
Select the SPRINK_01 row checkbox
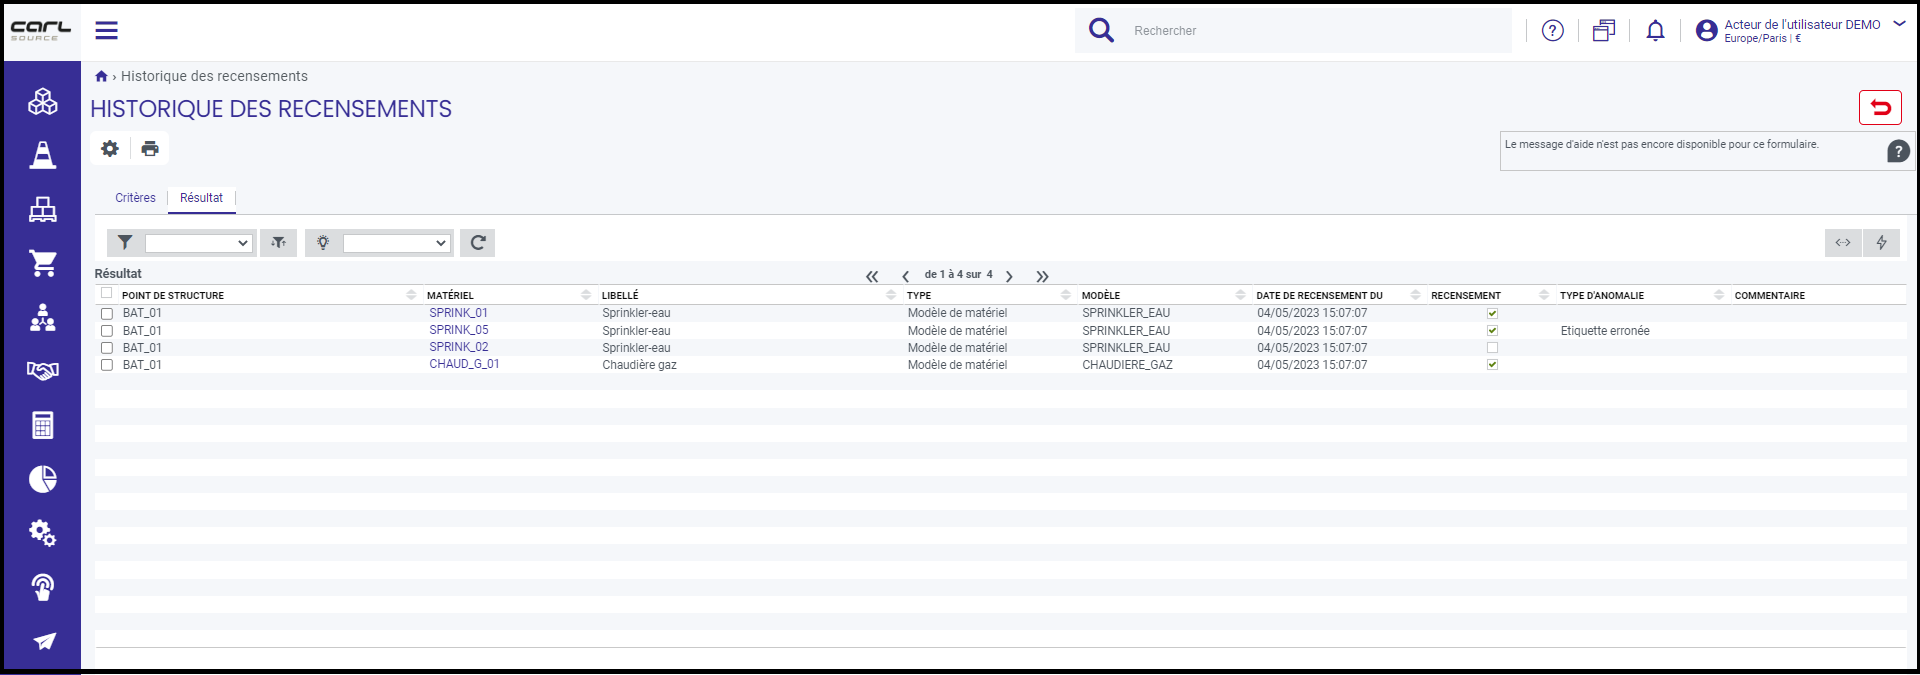pos(107,314)
